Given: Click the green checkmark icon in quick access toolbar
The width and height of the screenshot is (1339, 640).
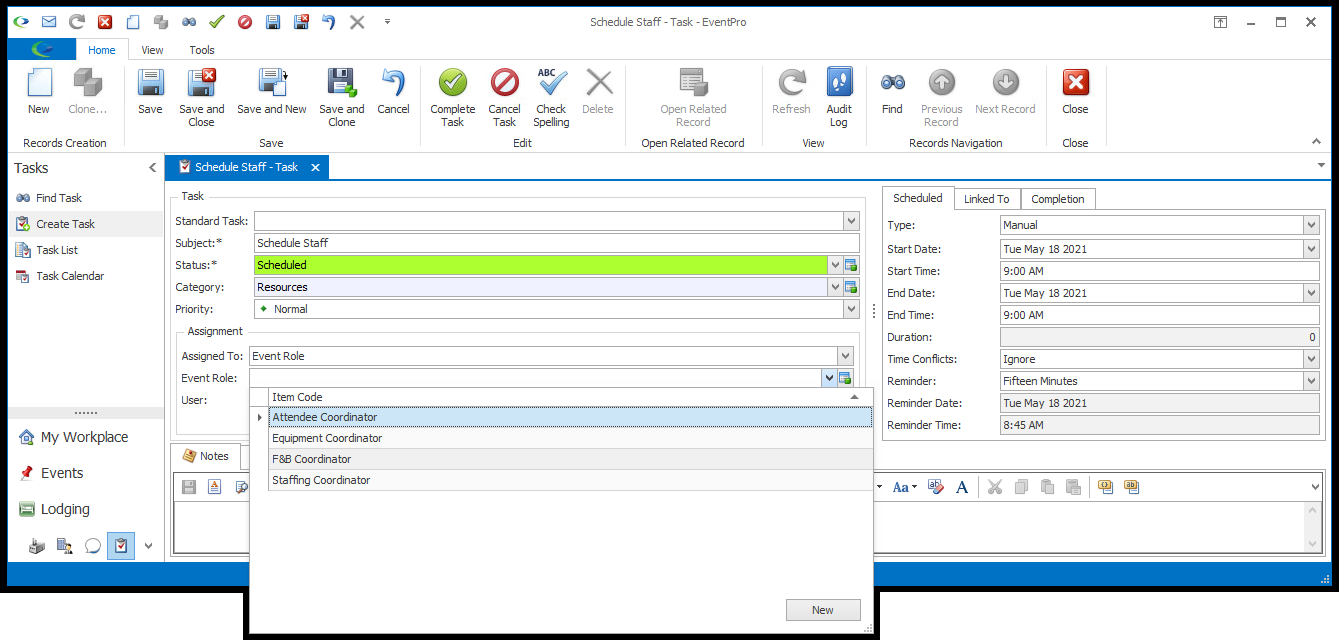Looking at the screenshot, I should pos(216,22).
